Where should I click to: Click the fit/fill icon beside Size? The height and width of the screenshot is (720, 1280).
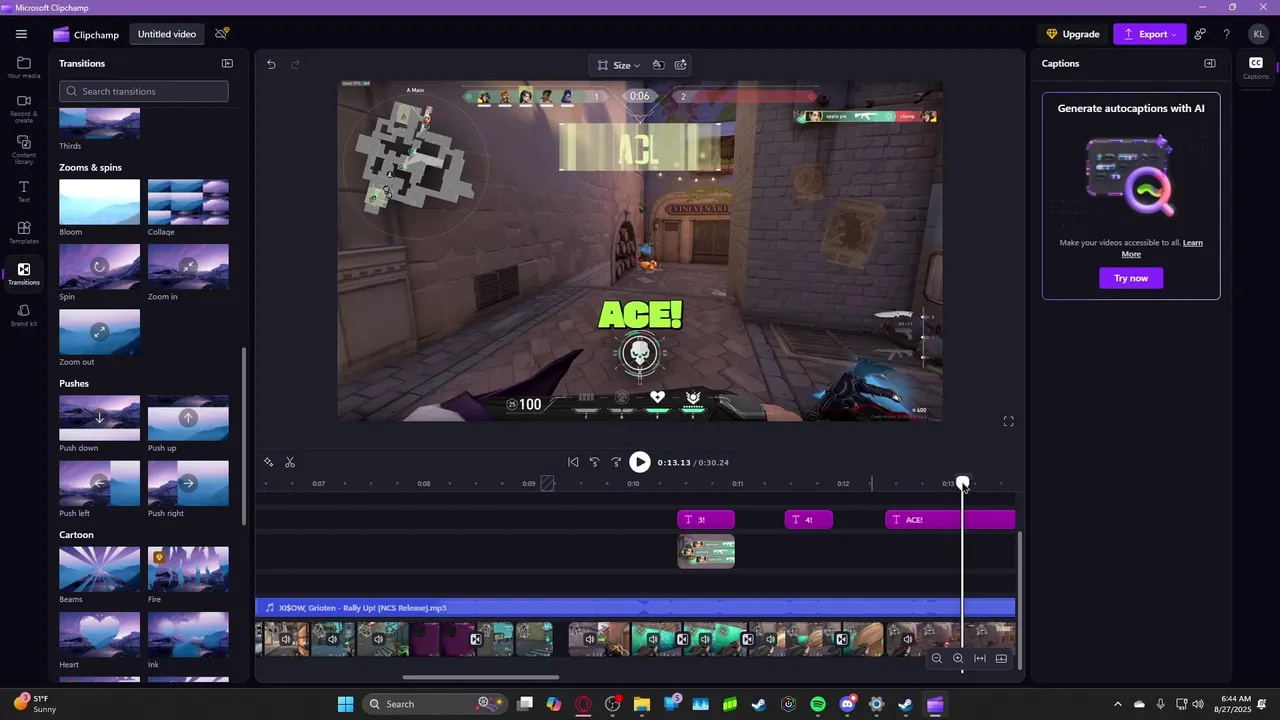click(658, 65)
